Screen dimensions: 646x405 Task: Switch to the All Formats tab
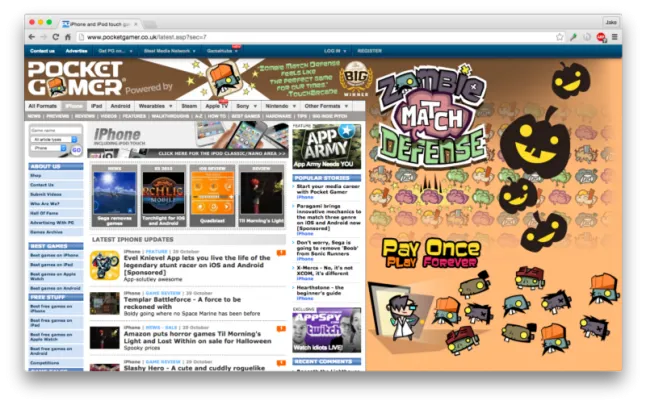coord(42,106)
